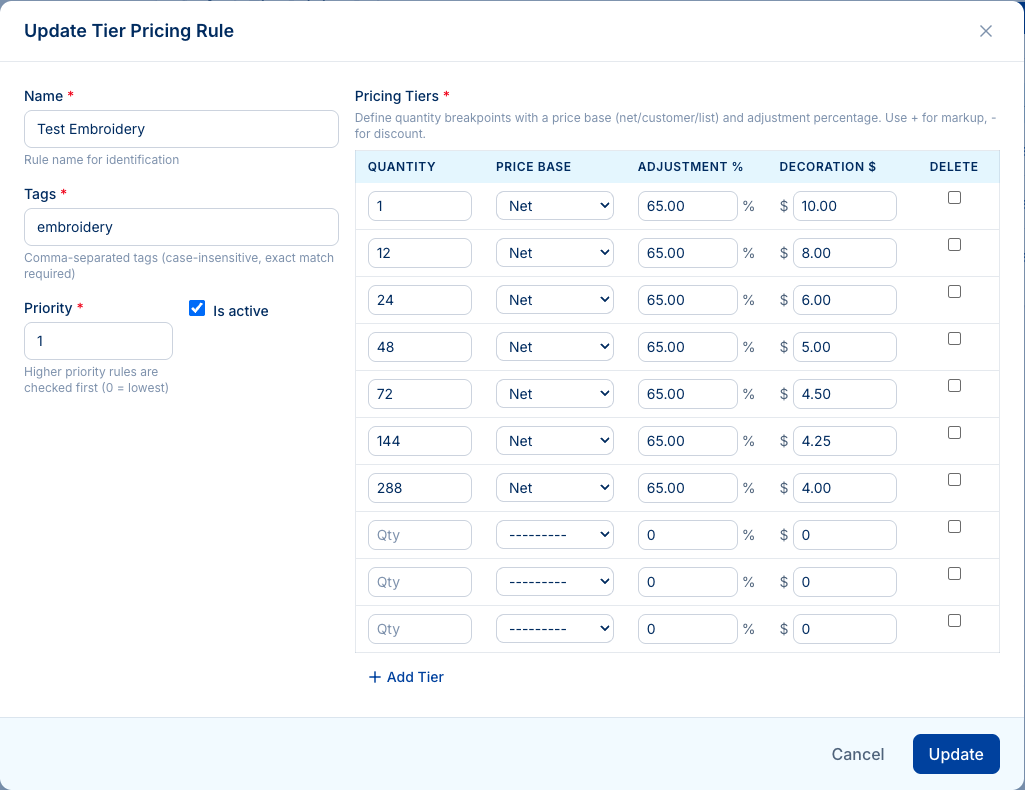Open Price Base dropdown for quantity 72 tier
This screenshot has height=790, width=1025.
click(554, 394)
